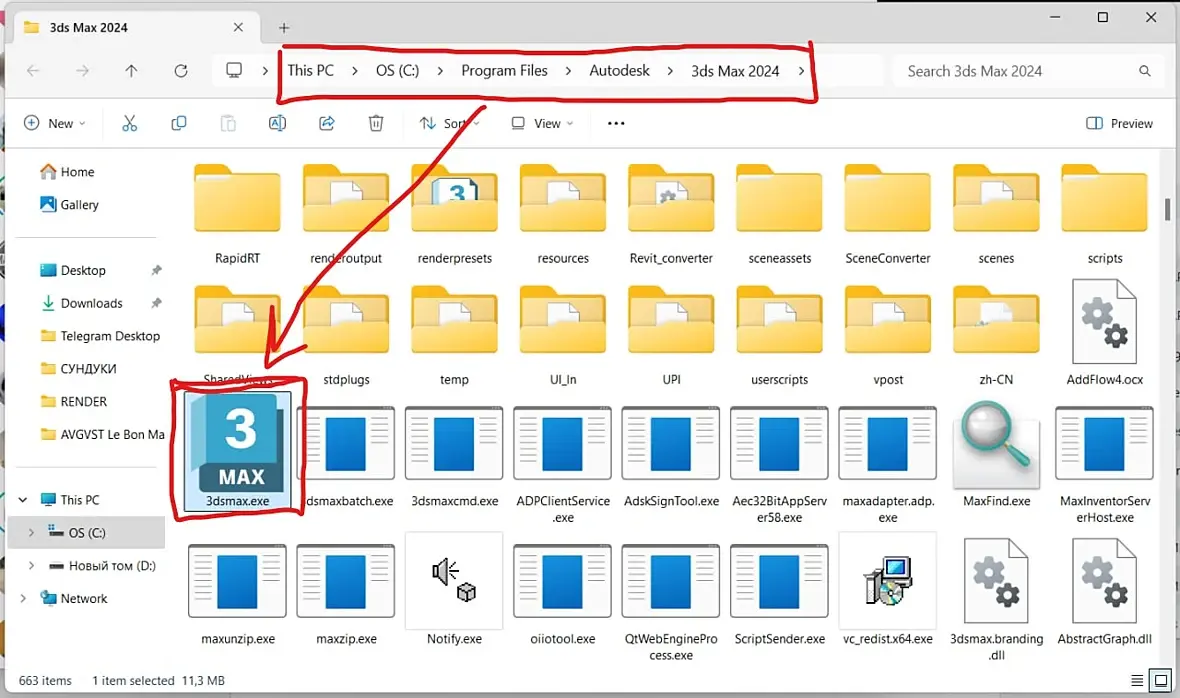Select the ADPClientService.exe file icon
The width and height of the screenshot is (1180, 698).
pyautogui.click(x=562, y=444)
